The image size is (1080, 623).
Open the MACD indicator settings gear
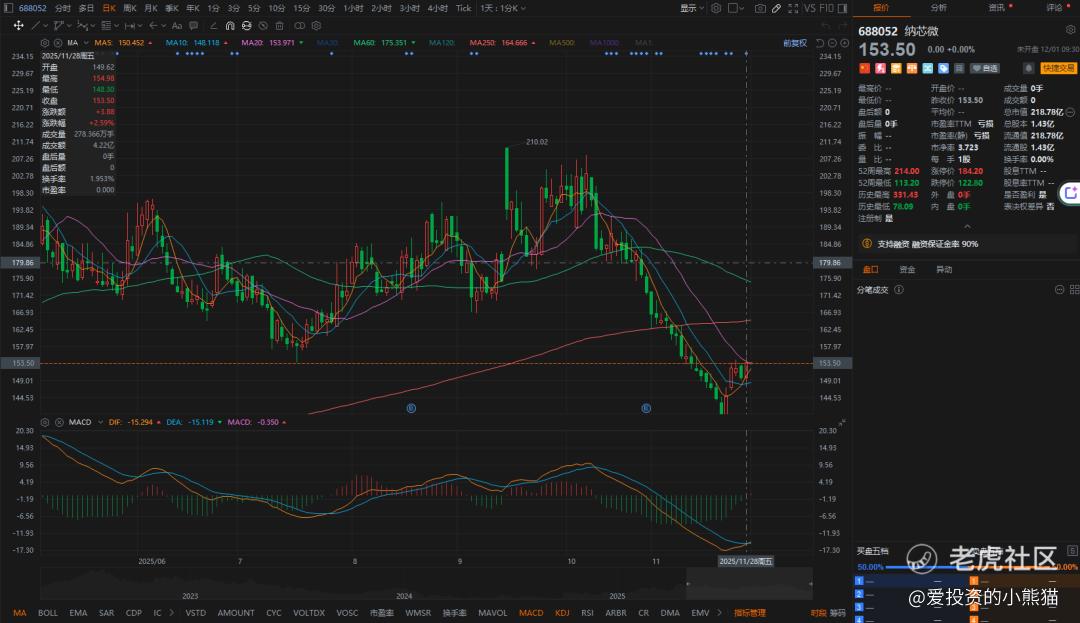pyautogui.click(x=45, y=422)
